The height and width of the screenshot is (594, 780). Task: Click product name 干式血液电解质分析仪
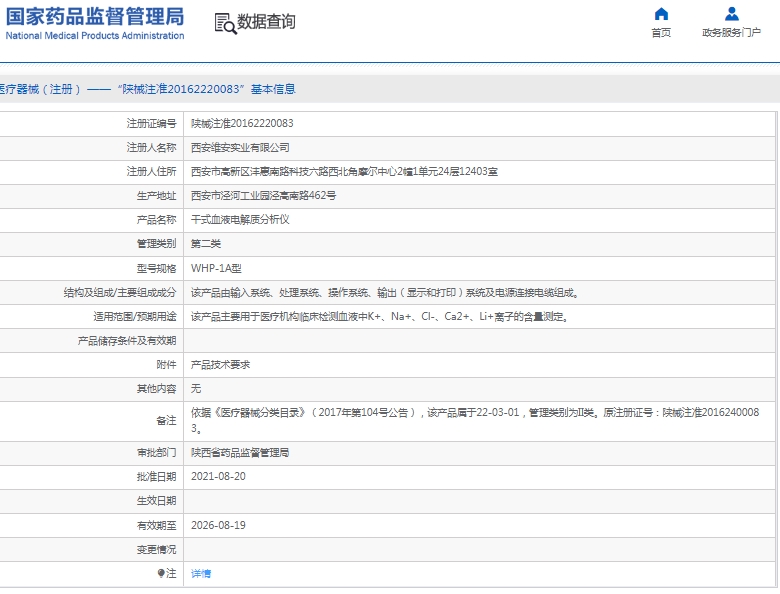(240, 219)
